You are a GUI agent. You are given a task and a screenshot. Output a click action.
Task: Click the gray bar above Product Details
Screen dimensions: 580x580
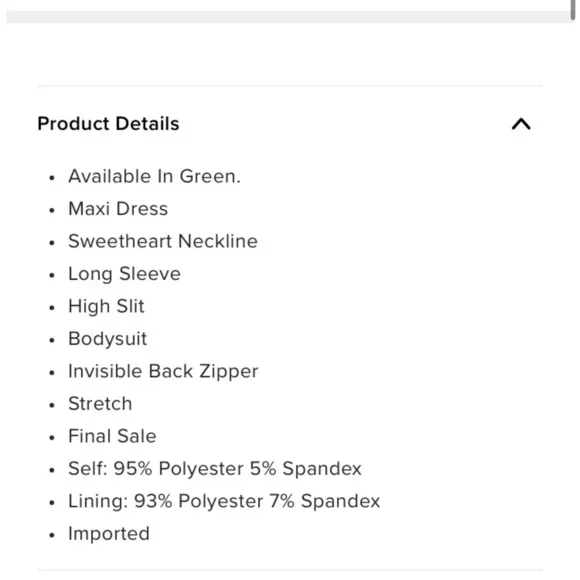(x=289, y=17)
